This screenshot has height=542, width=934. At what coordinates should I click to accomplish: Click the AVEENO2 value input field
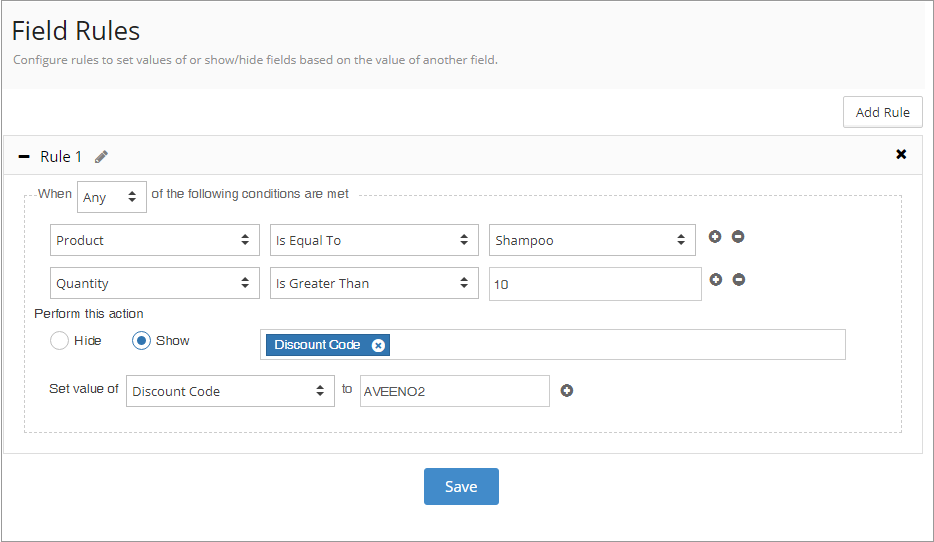point(454,391)
